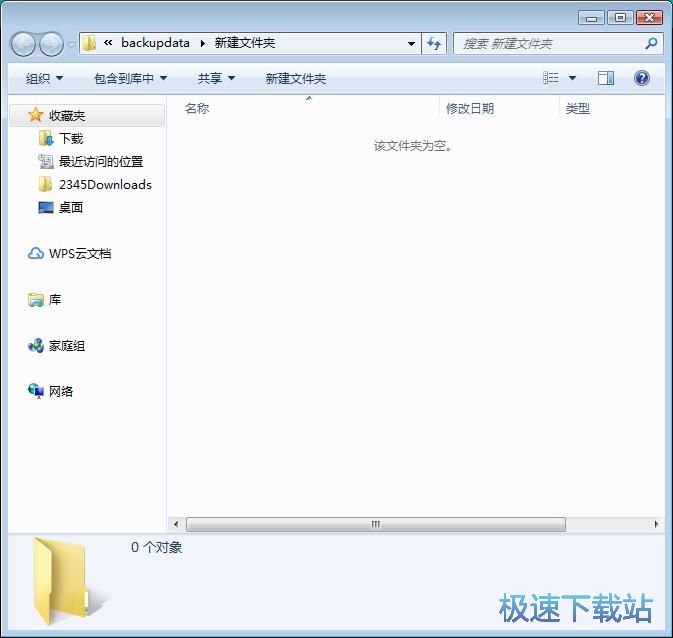This screenshot has height=638, width=673.
Task: Open 桌面 in the navigation pane
Action: [71, 208]
